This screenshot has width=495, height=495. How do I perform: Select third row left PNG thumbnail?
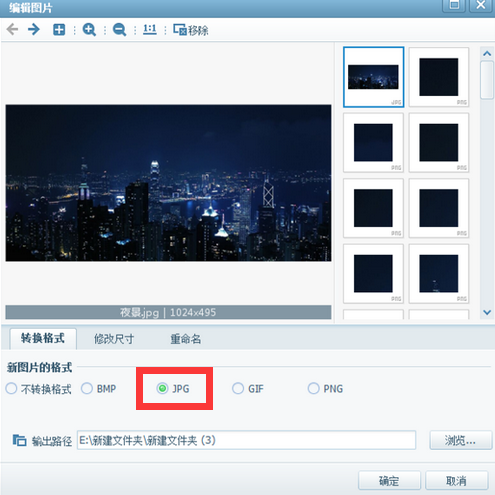[373, 208]
